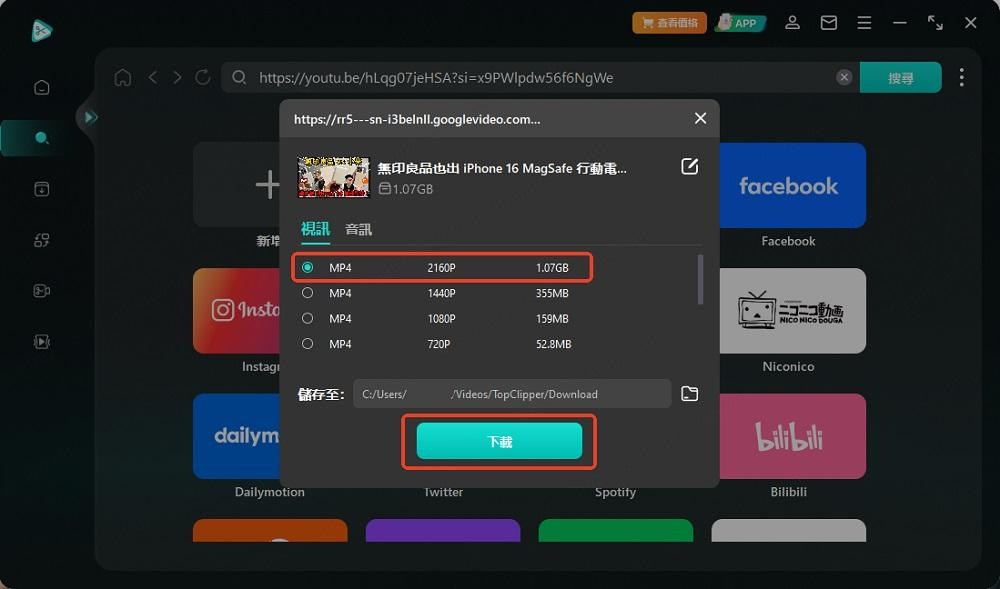The width and height of the screenshot is (1000, 589).
Task: Switch to the 視訊 video tab
Action: (x=315, y=229)
